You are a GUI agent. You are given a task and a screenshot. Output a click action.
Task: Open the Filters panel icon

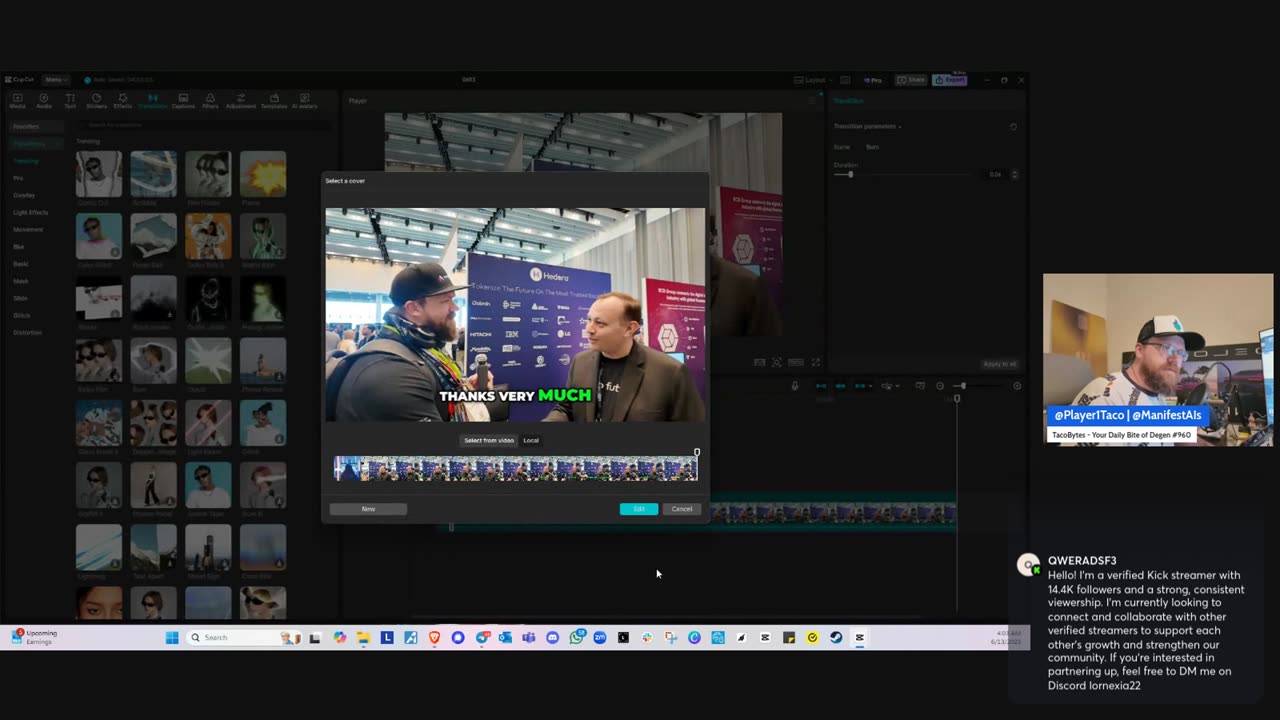pyautogui.click(x=210, y=101)
